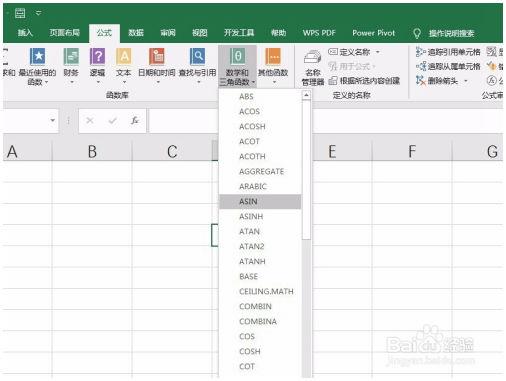Choose BASE from function list
Screen dimensions: 506x381
click(260, 277)
